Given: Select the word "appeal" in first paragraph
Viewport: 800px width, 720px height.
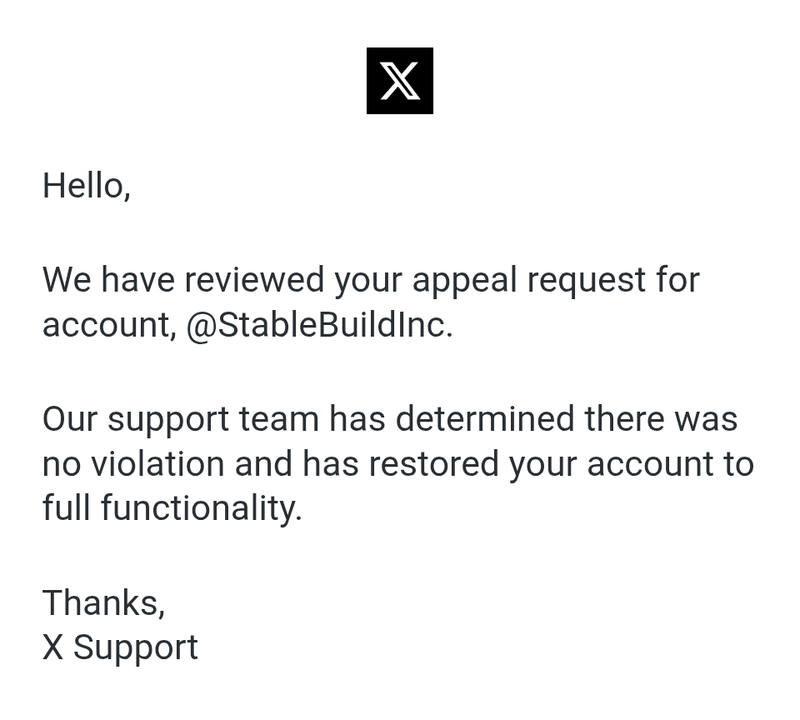Looking at the screenshot, I should [x=465, y=281].
